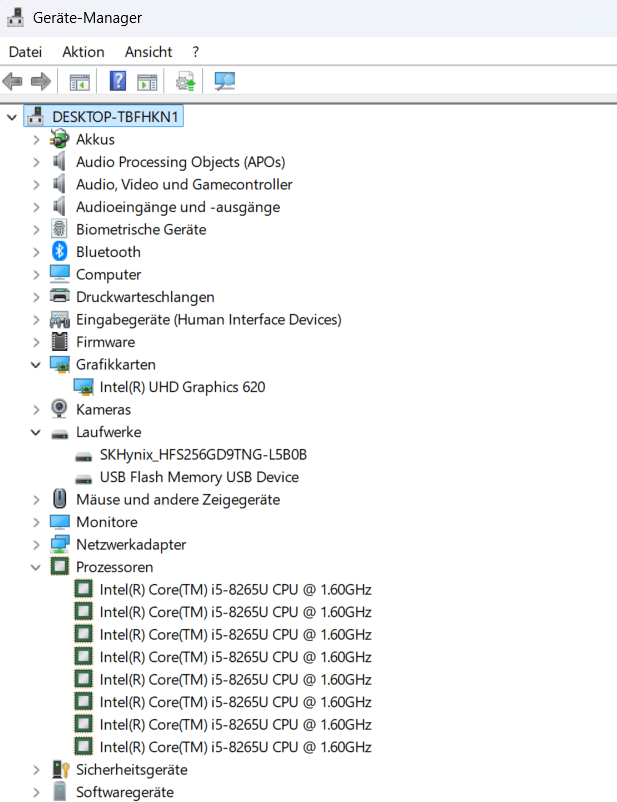Toggle the console tree pane icon
Viewport: 617px width, 802px height.
point(79,82)
